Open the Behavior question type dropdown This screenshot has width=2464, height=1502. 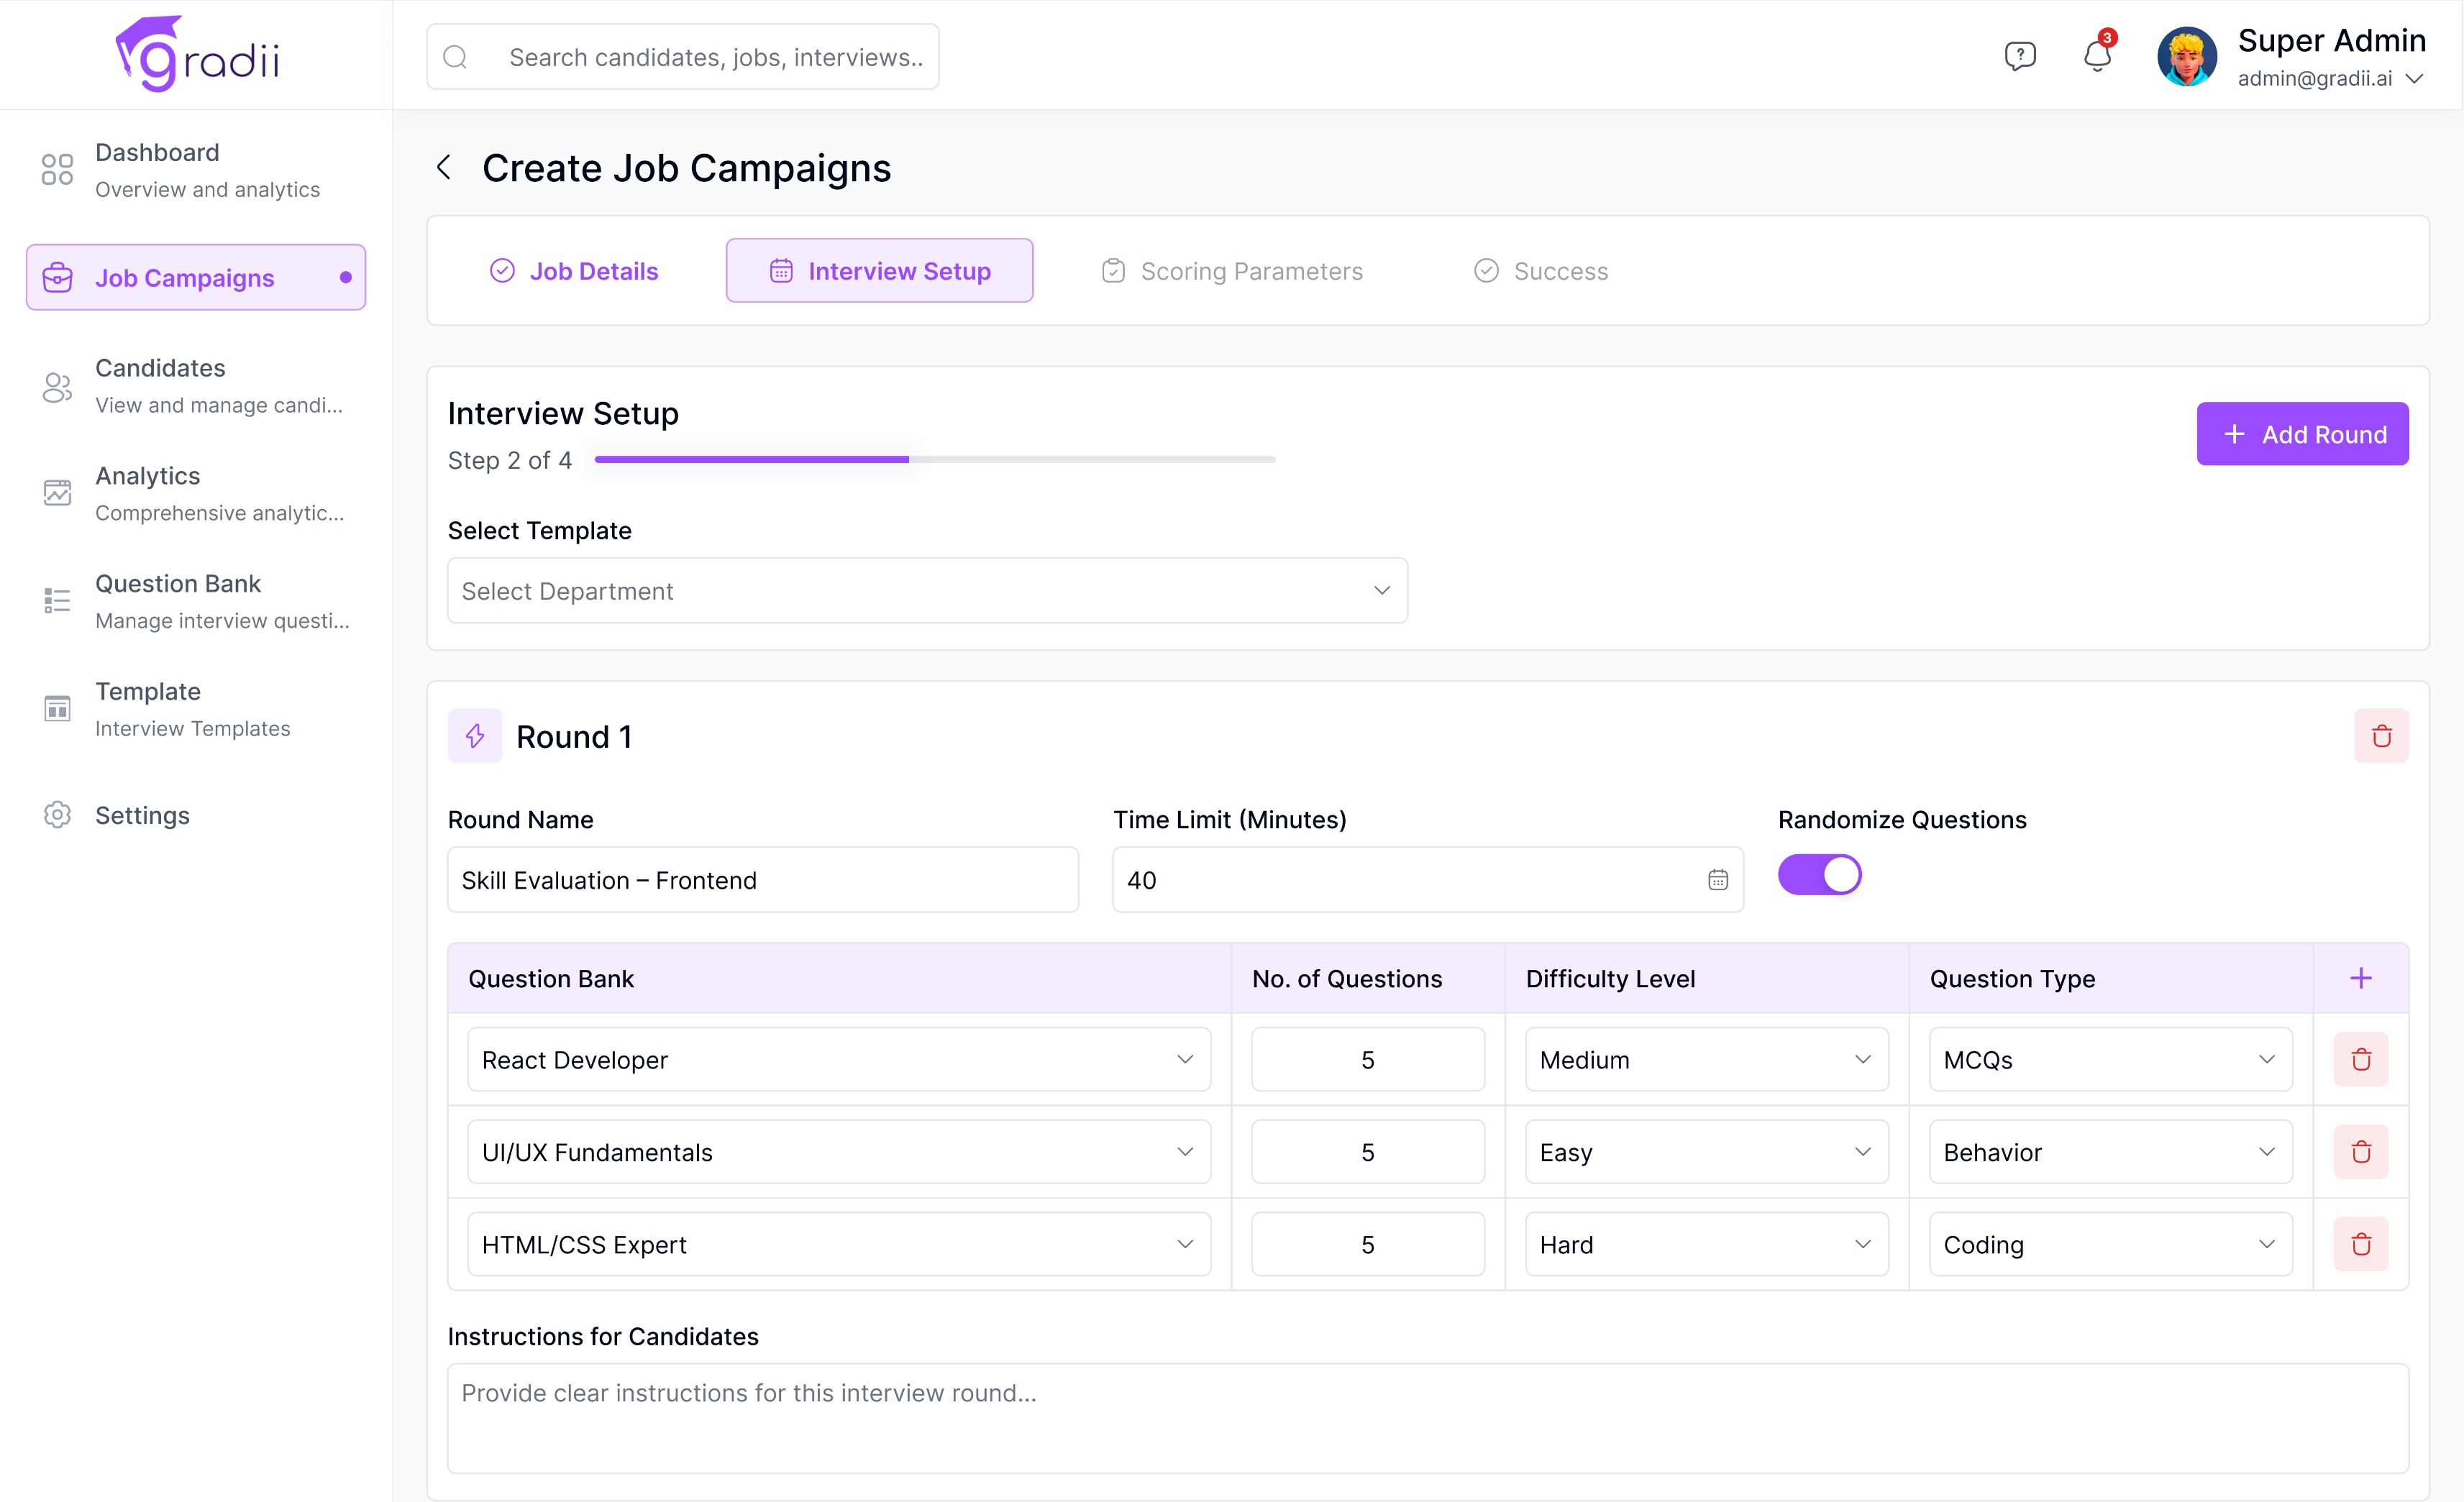(x=2109, y=1152)
